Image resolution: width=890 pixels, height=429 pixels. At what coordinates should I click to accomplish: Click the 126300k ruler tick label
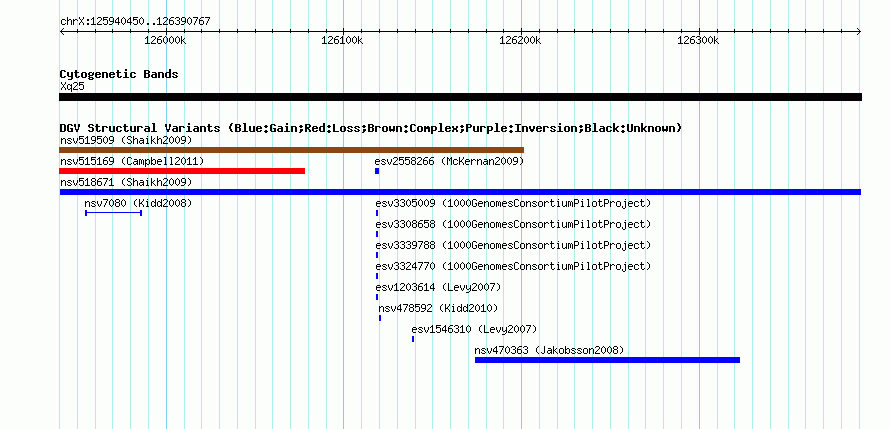click(698, 41)
